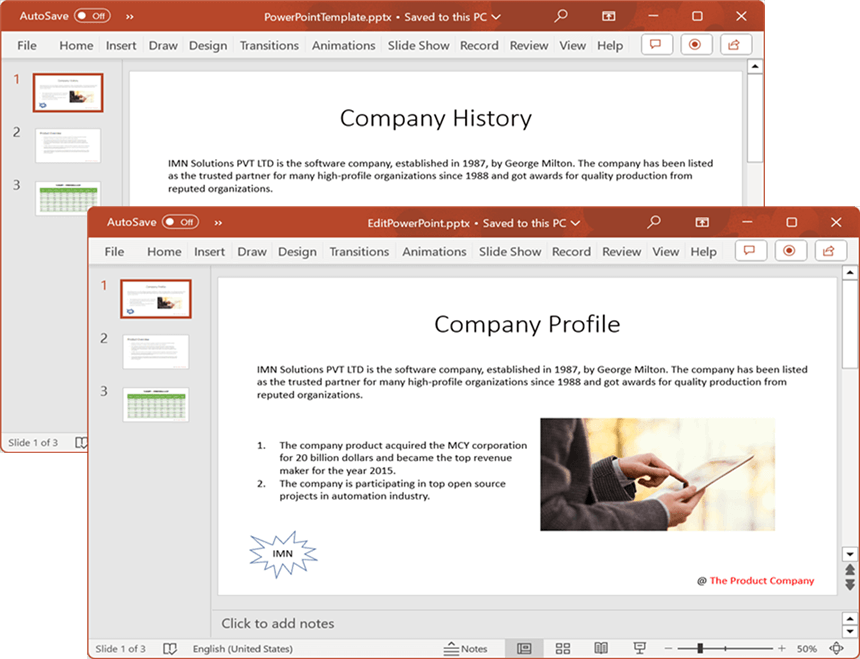This screenshot has height=659, width=860.
Task: Switch to View tab in EditPowerPoint window
Action: pos(665,252)
